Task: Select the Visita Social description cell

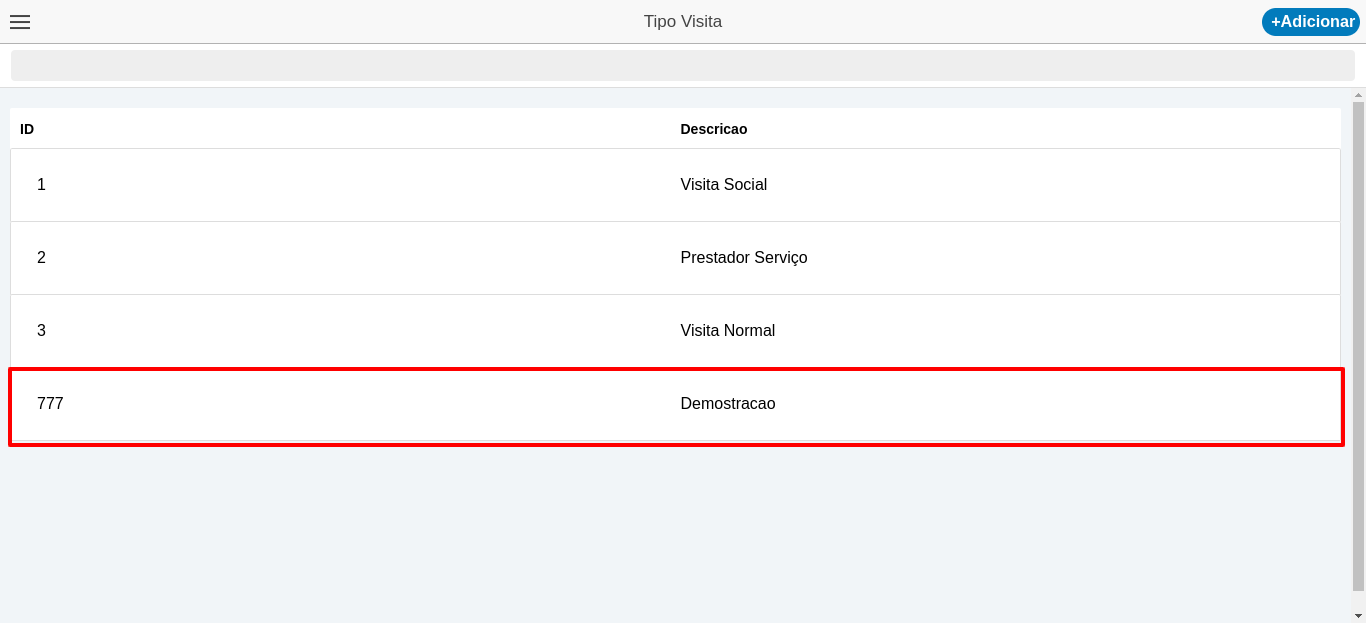Action: tap(723, 185)
